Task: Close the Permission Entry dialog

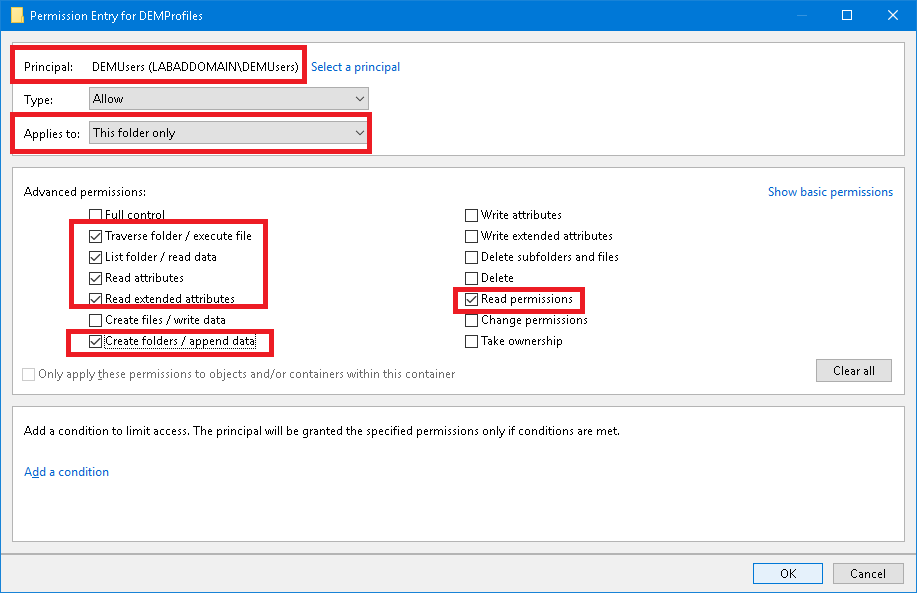Action: 893,16
